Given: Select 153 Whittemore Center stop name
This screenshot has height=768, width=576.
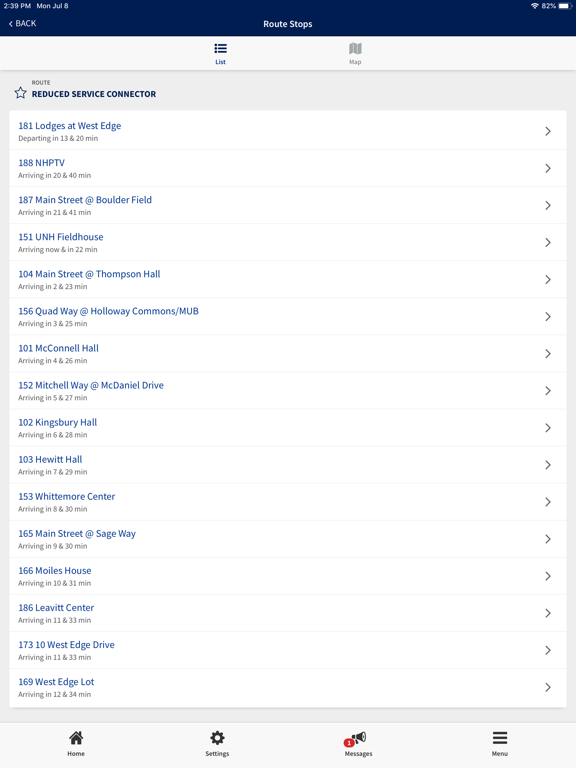Looking at the screenshot, I should 67,497.
